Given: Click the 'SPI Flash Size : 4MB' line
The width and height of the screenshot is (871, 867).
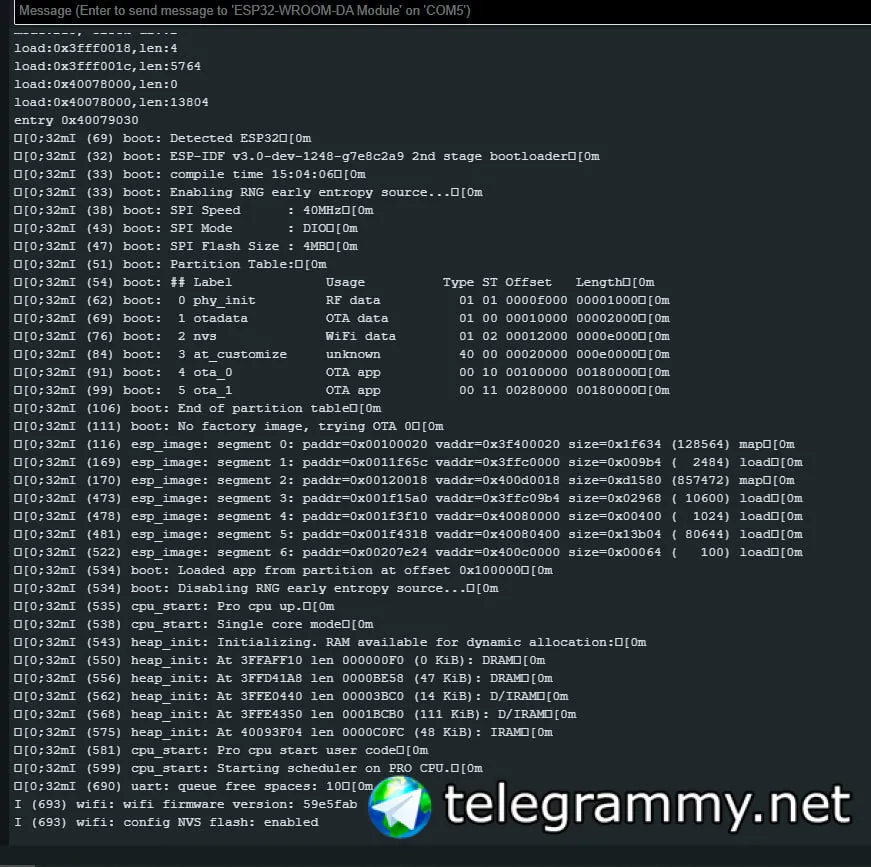Looking at the screenshot, I should (x=186, y=246).
